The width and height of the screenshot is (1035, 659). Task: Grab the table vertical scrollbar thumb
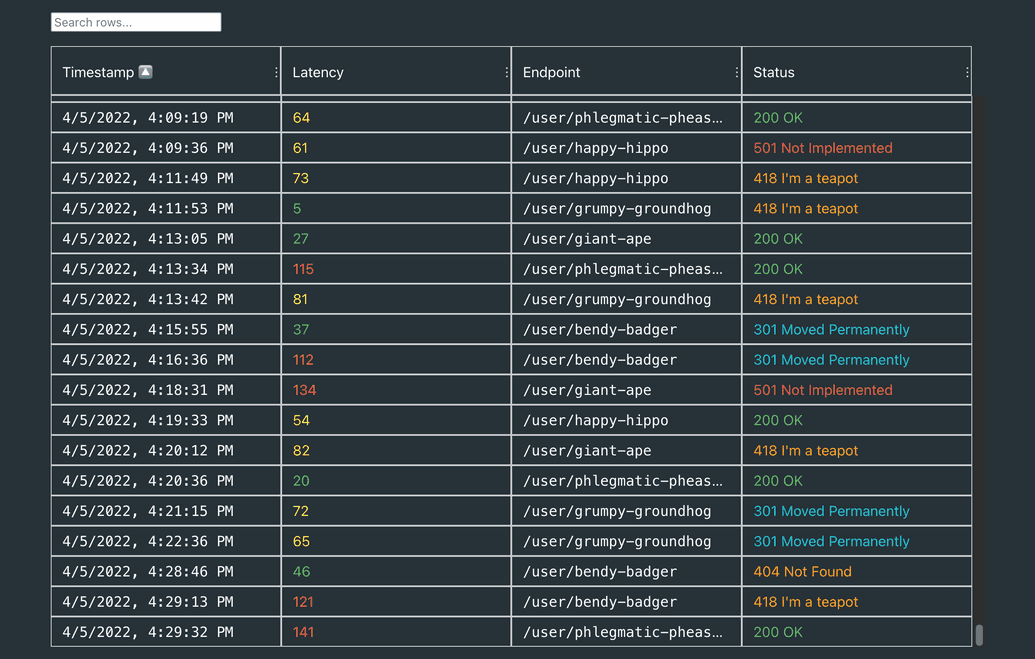click(x=979, y=635)
